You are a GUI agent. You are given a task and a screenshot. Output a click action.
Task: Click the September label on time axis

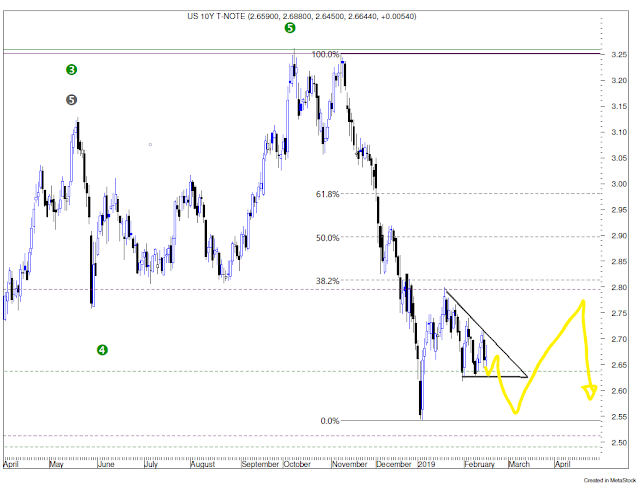(x=260, y=464)
